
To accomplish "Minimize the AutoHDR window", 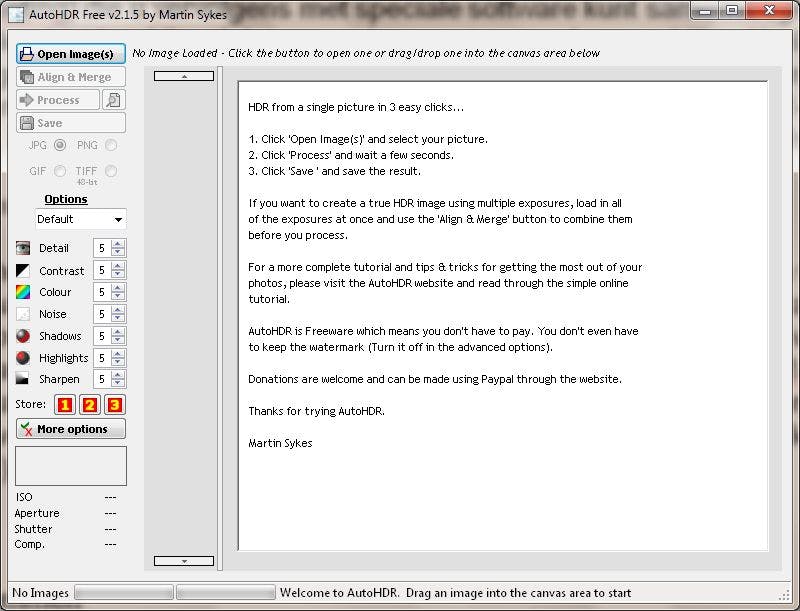I will click(705, 11).
